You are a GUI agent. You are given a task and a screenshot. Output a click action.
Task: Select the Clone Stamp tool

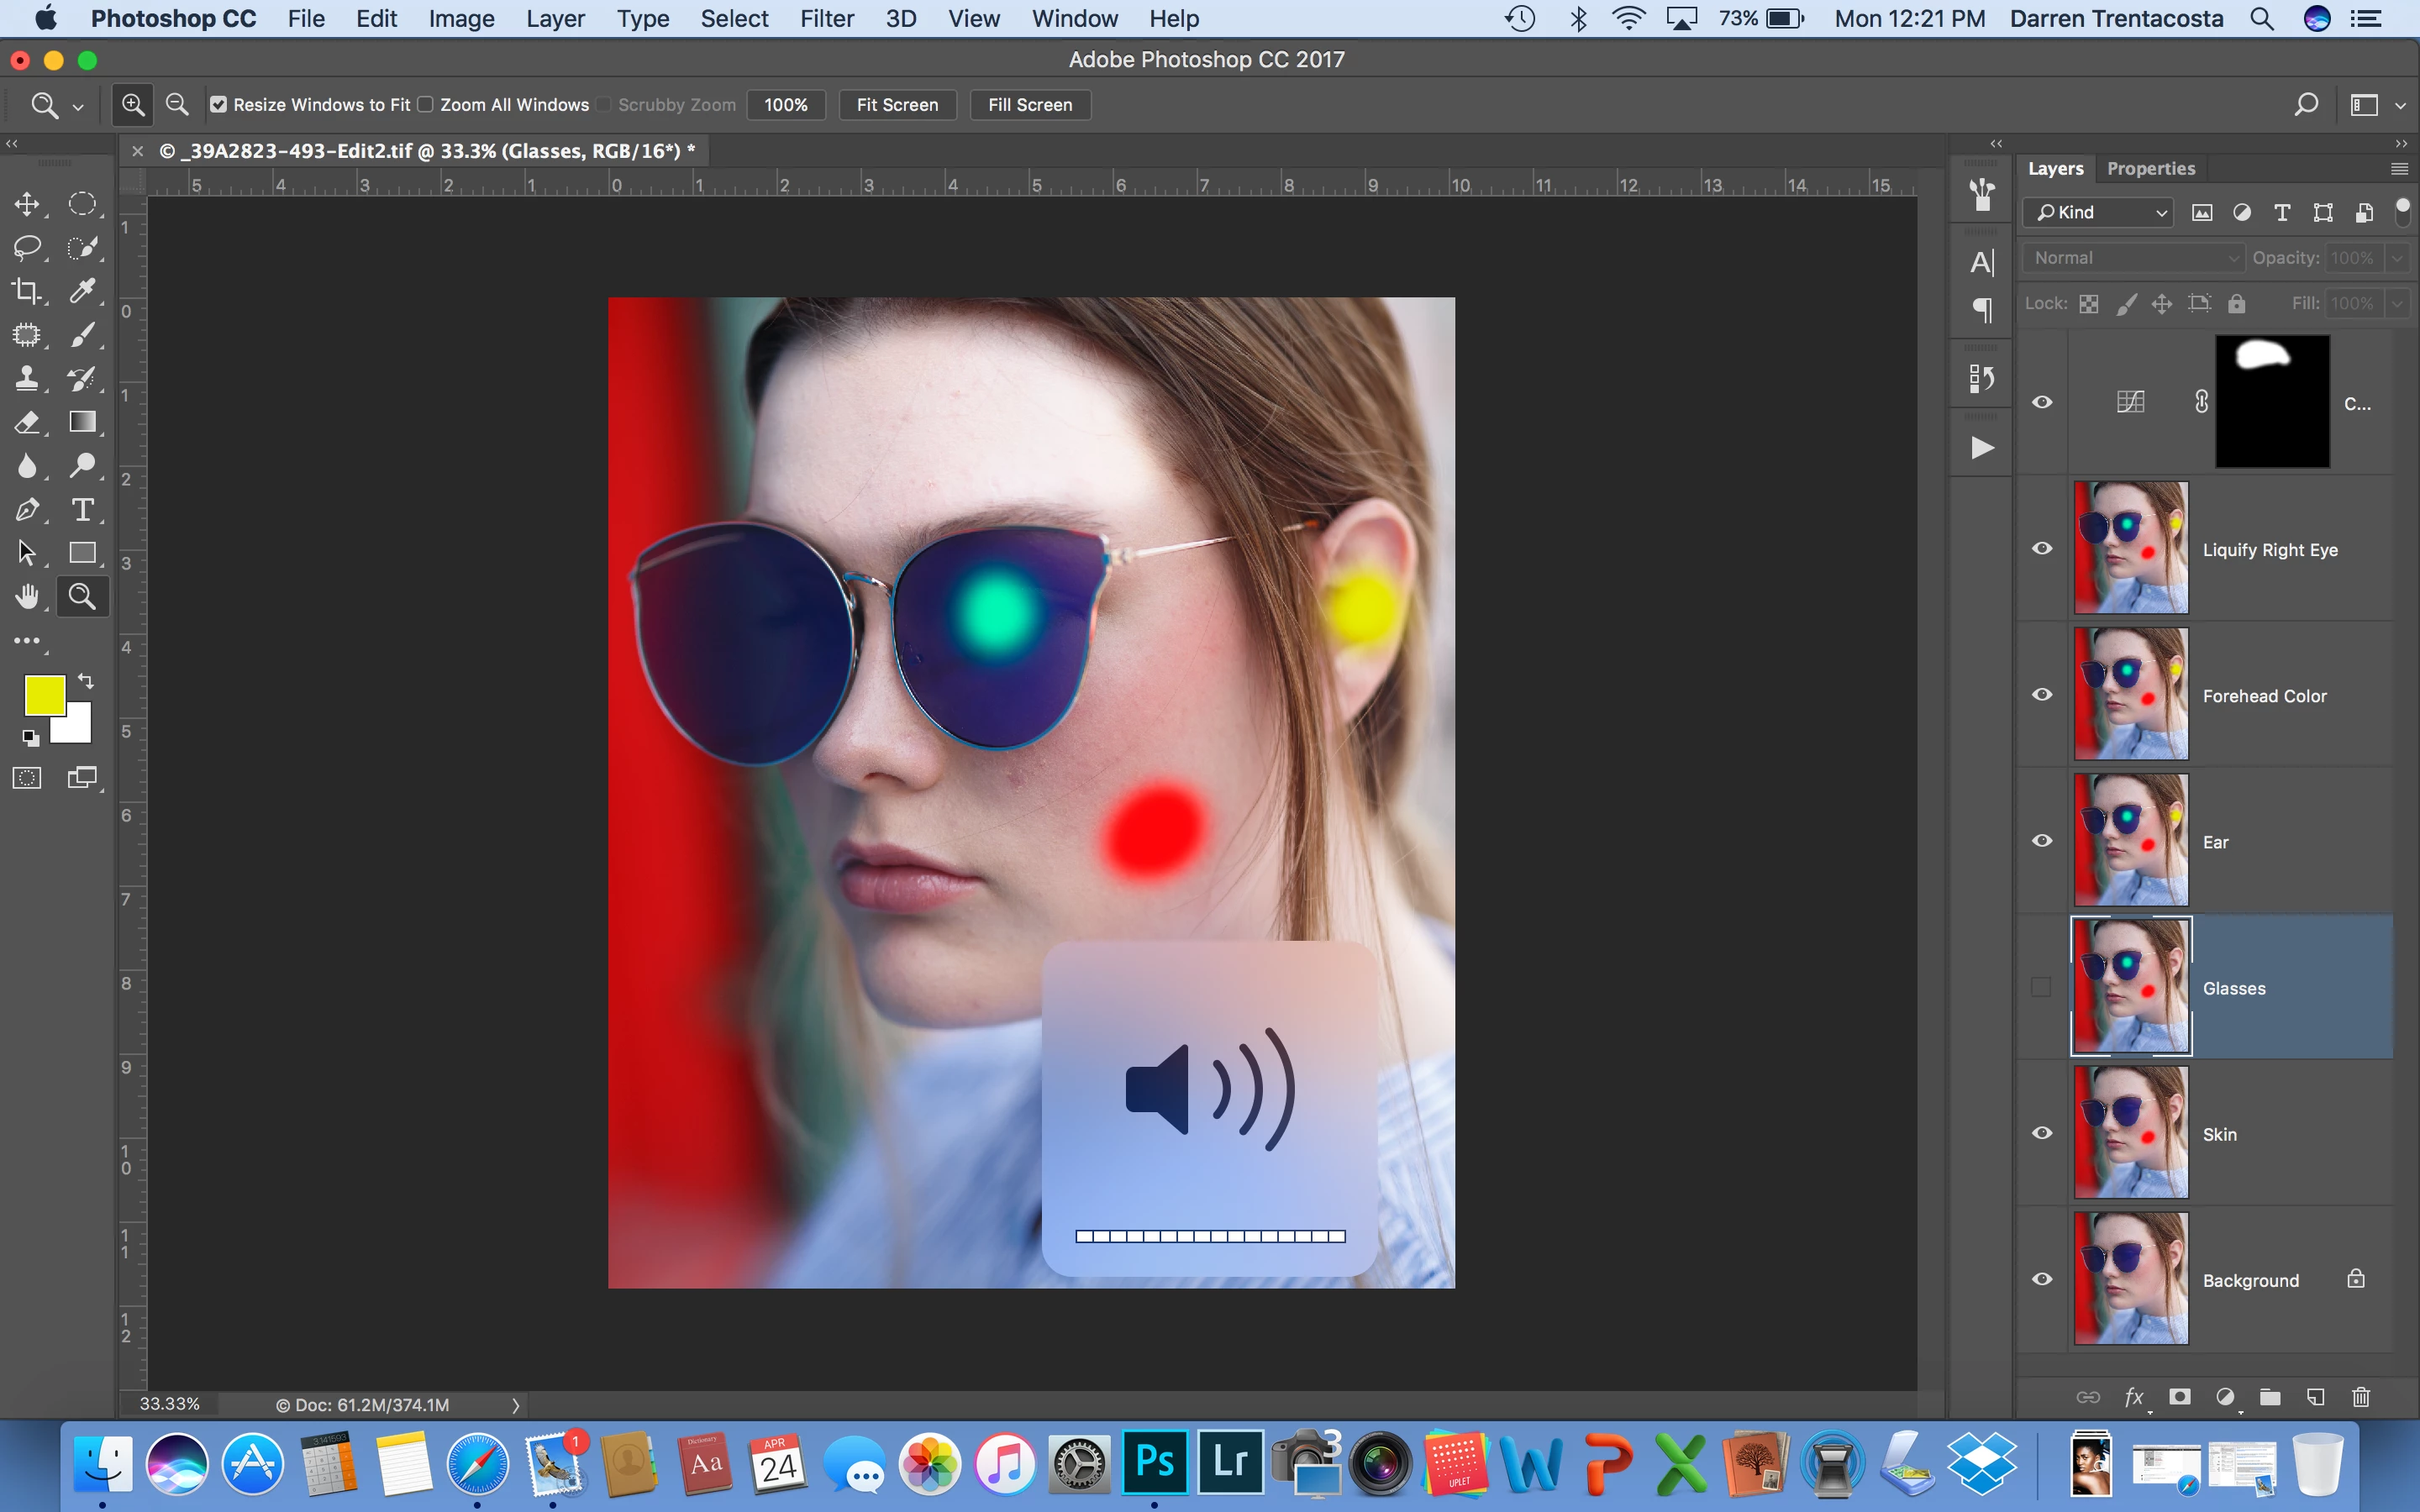coord(27,378)
